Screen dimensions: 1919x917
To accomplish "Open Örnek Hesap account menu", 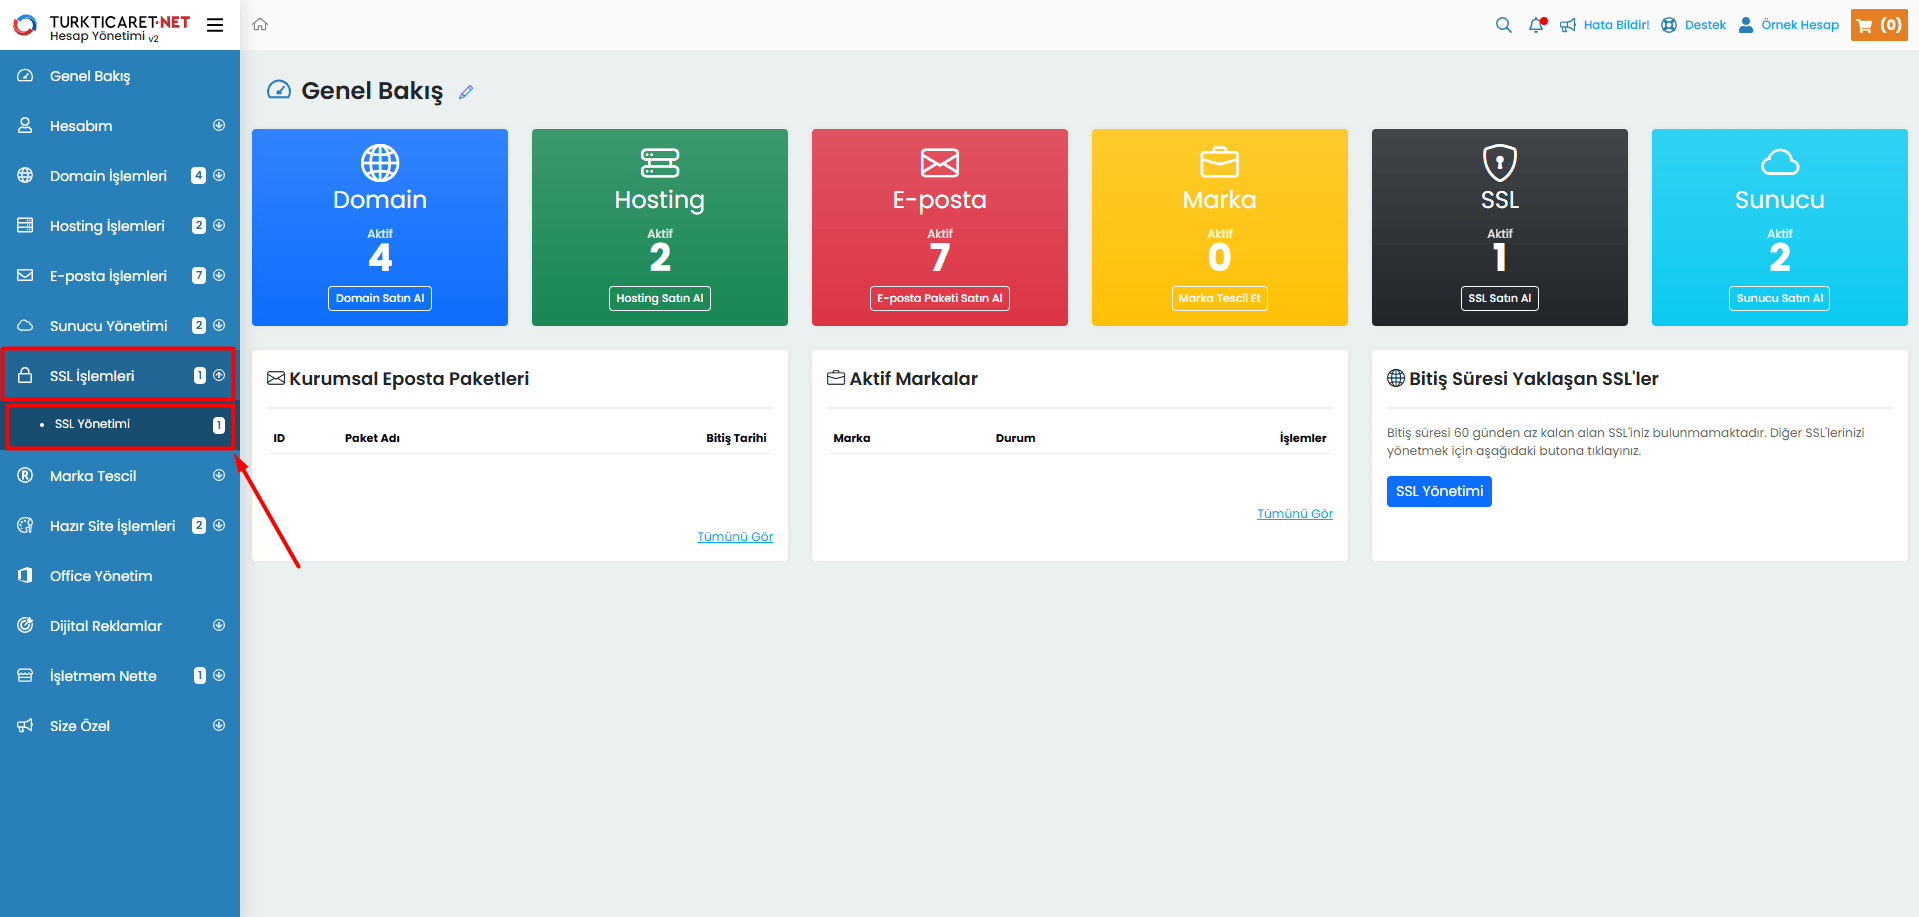I will (1800, 25).
